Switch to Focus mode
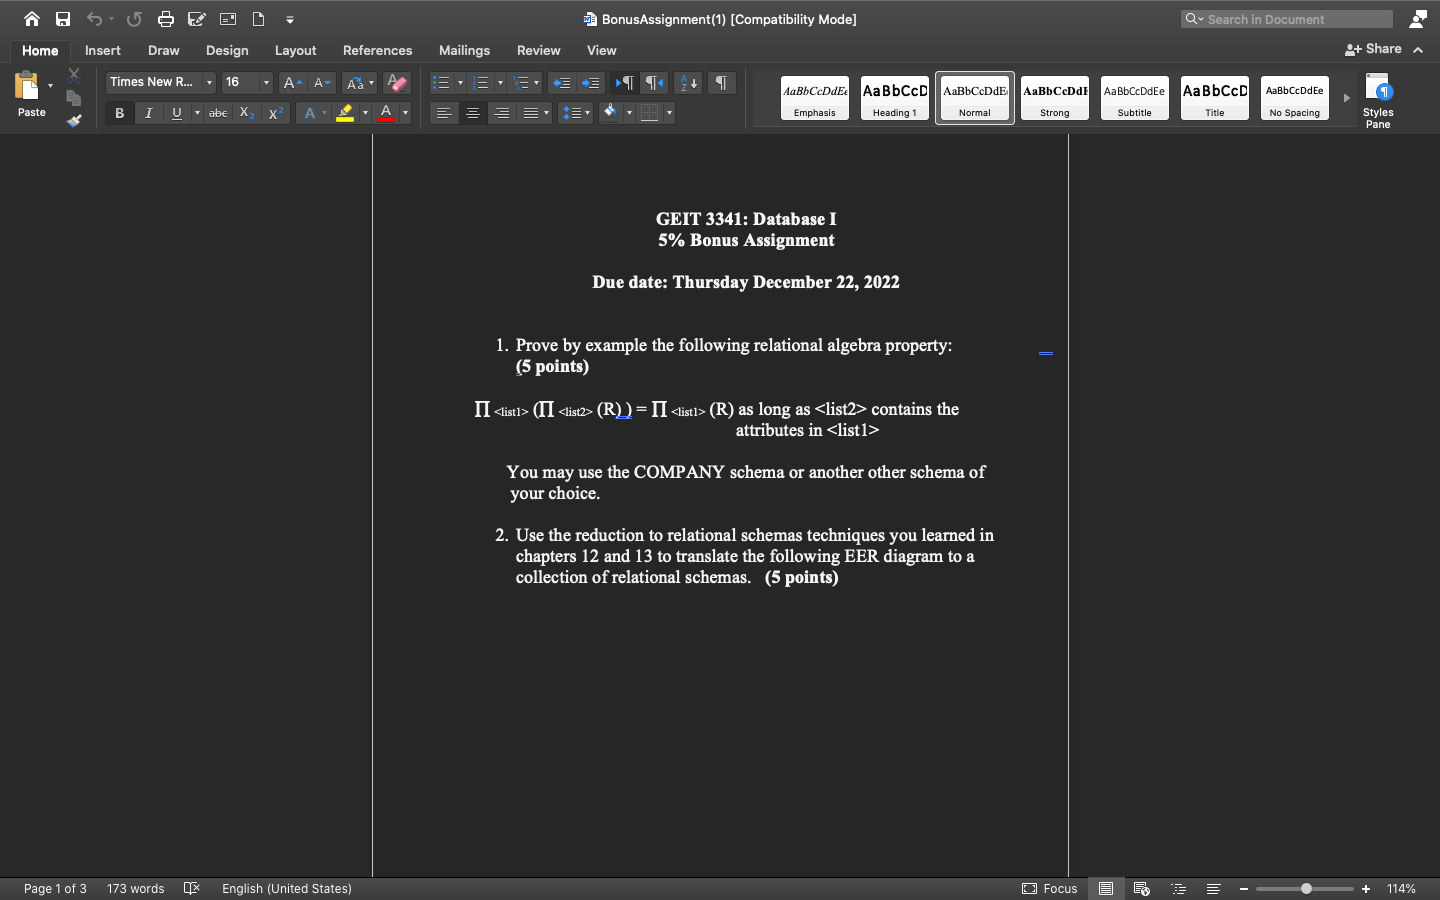This screenshot has height=900, width=1440. (x=1049, y=889)
